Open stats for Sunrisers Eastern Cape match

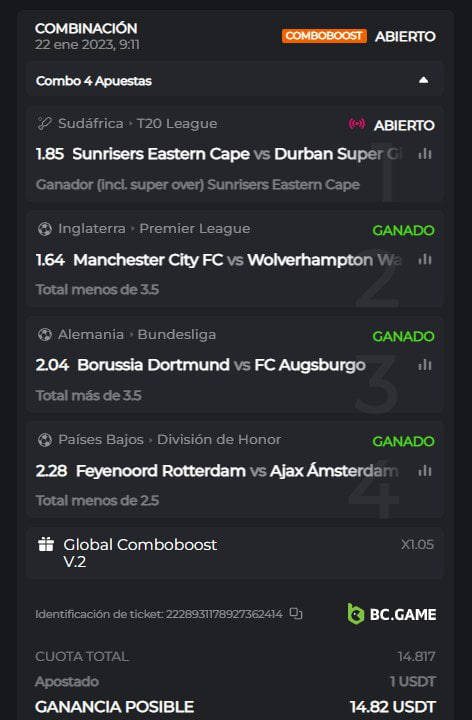(425, 154)
